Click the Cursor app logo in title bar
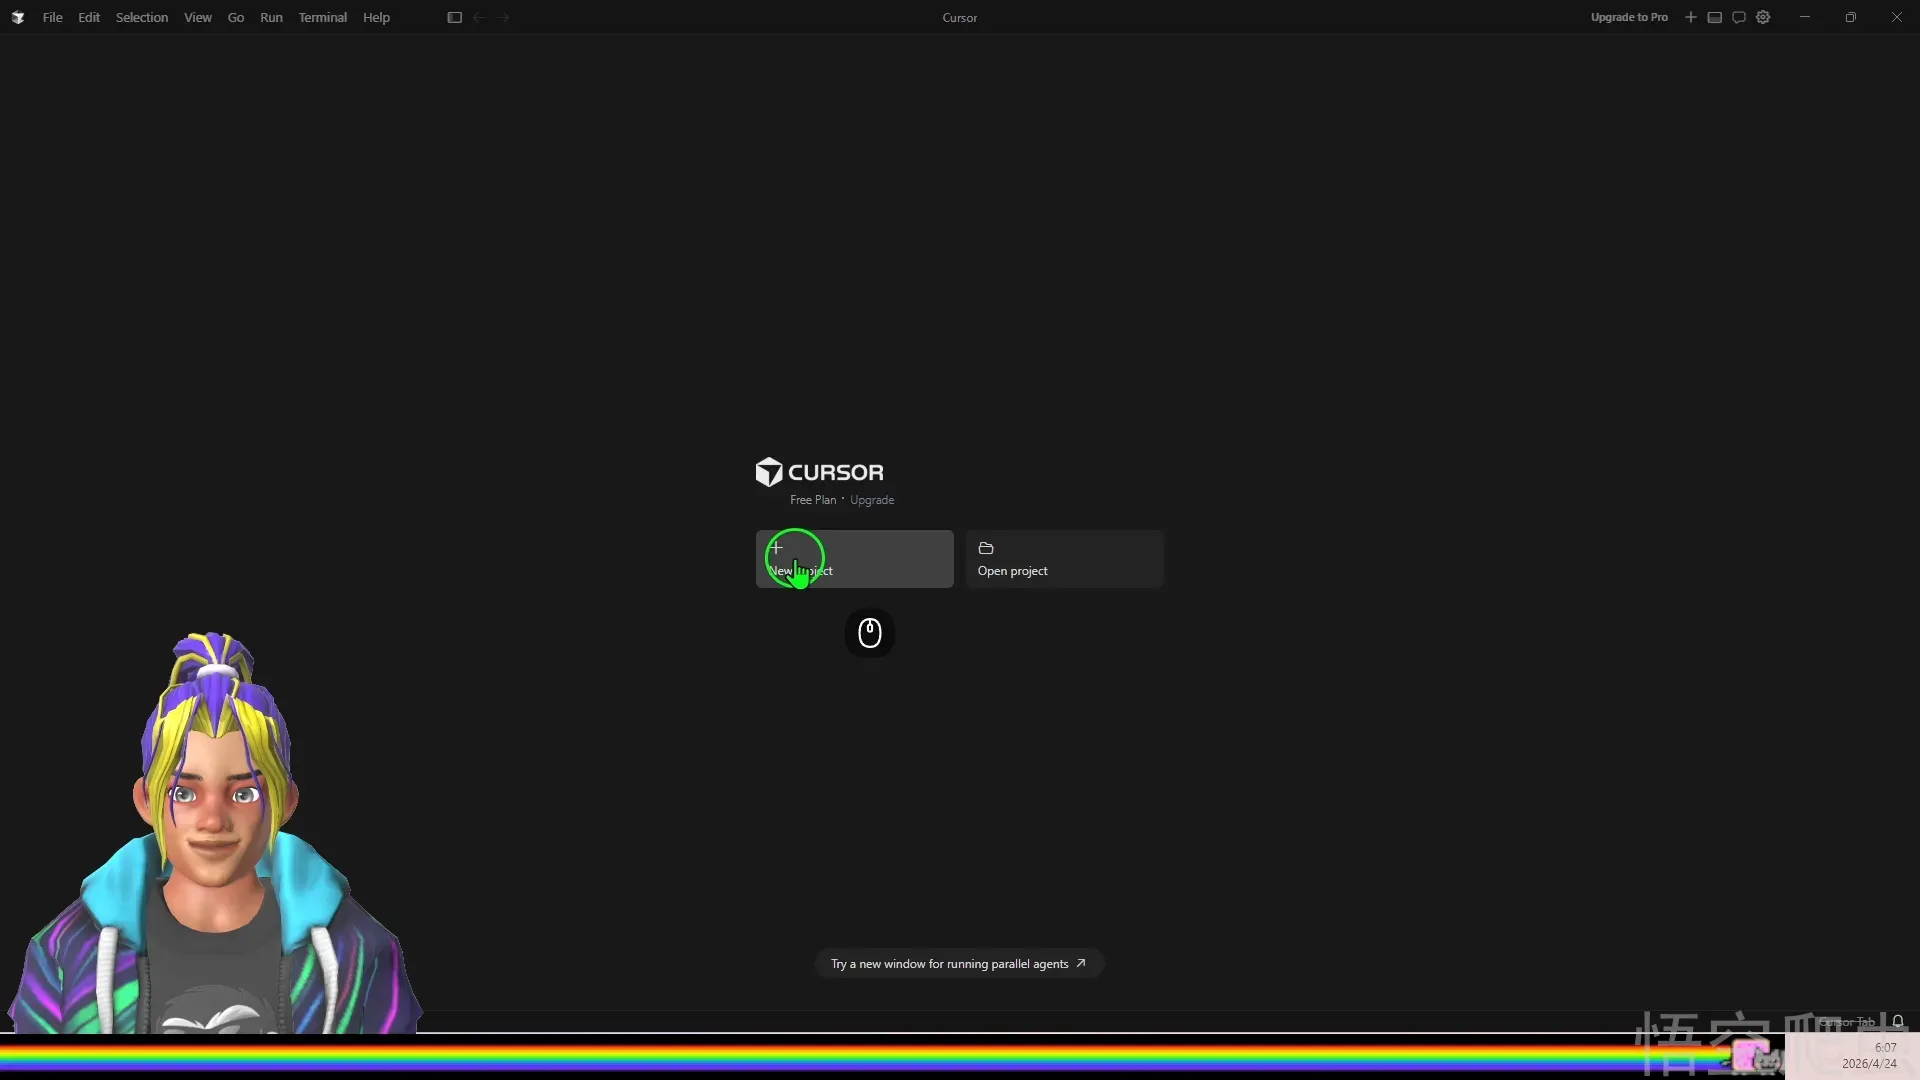This screenshot has height=1080, width=1920. coord(17,17)
